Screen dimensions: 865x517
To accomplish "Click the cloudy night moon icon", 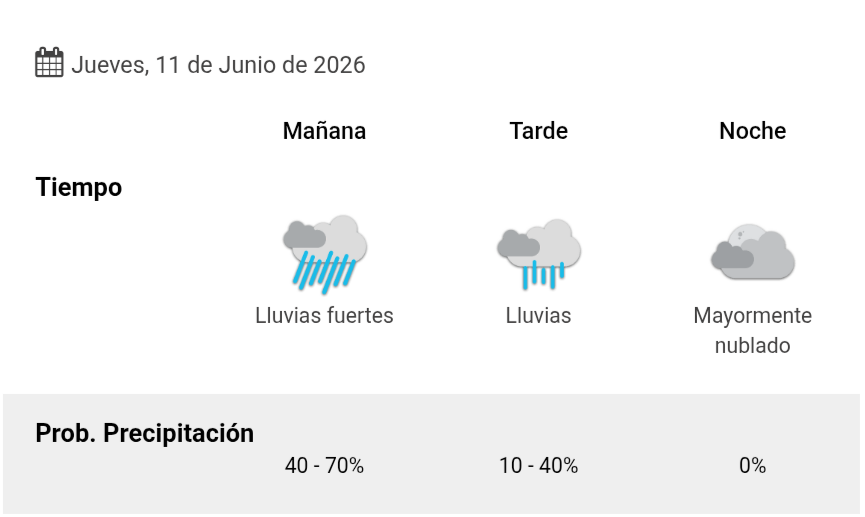I will pyautogui.click(x=753, y=252).
